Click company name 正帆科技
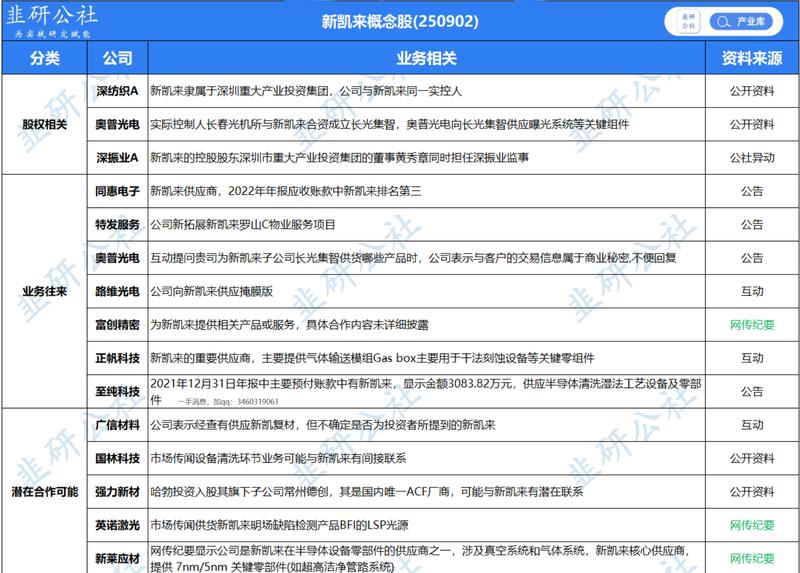 coord(117,358)
